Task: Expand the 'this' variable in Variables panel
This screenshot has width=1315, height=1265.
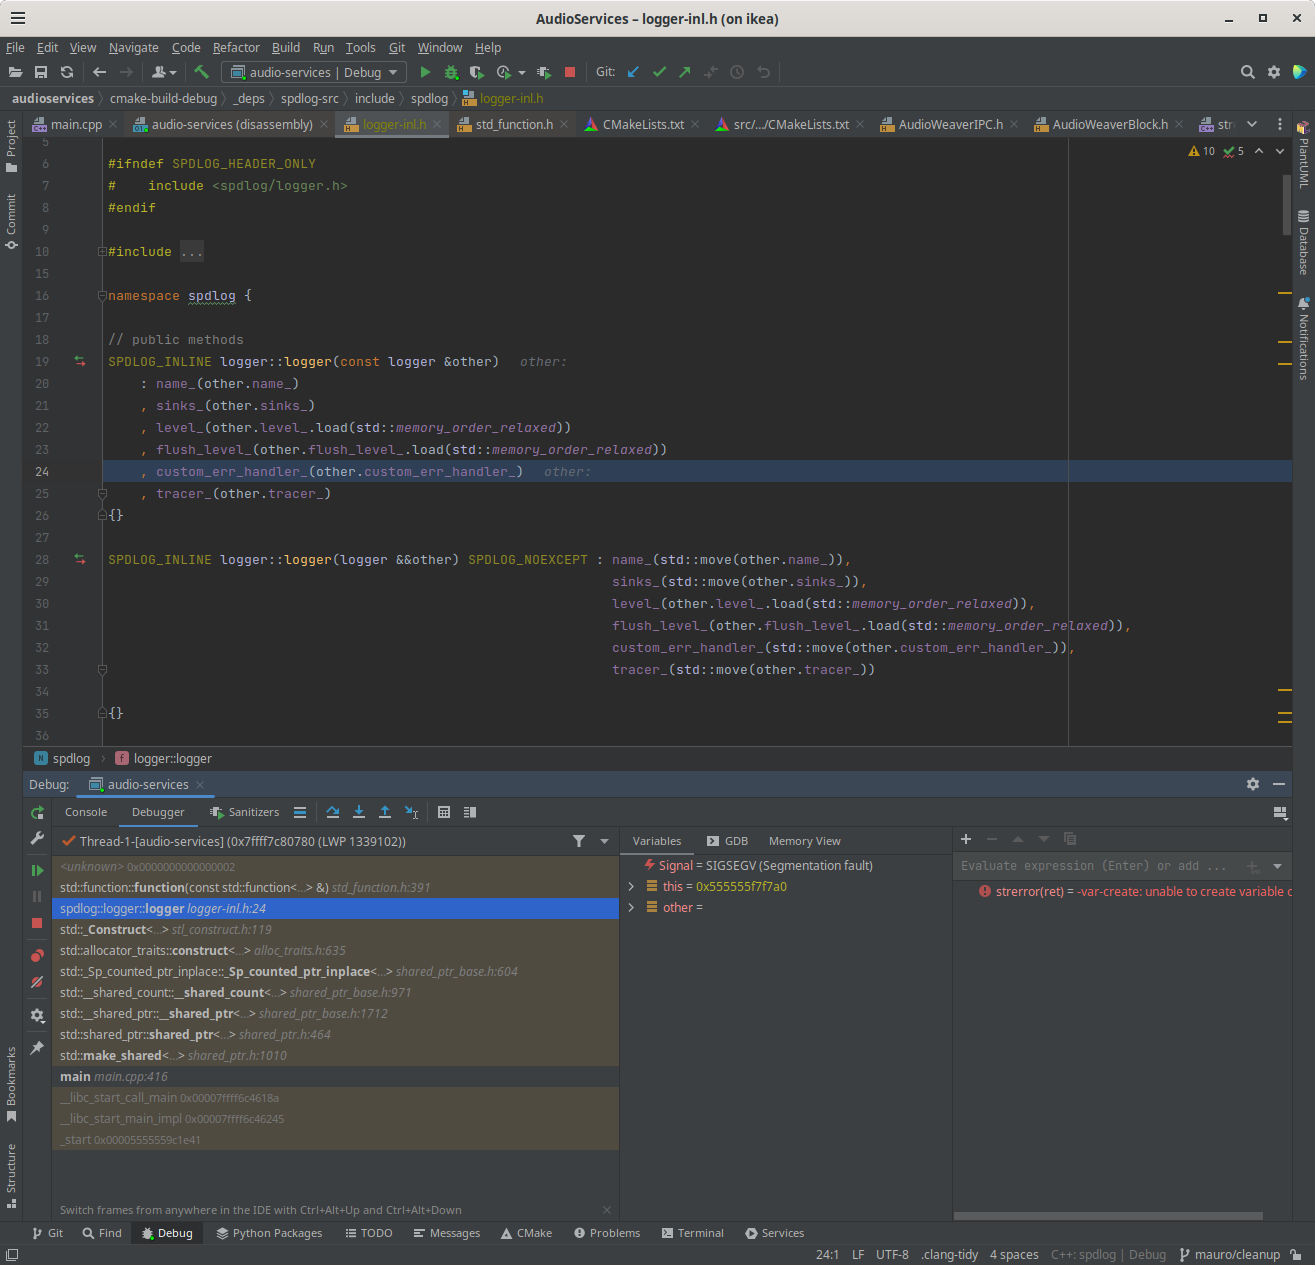Action: [631, 886]
